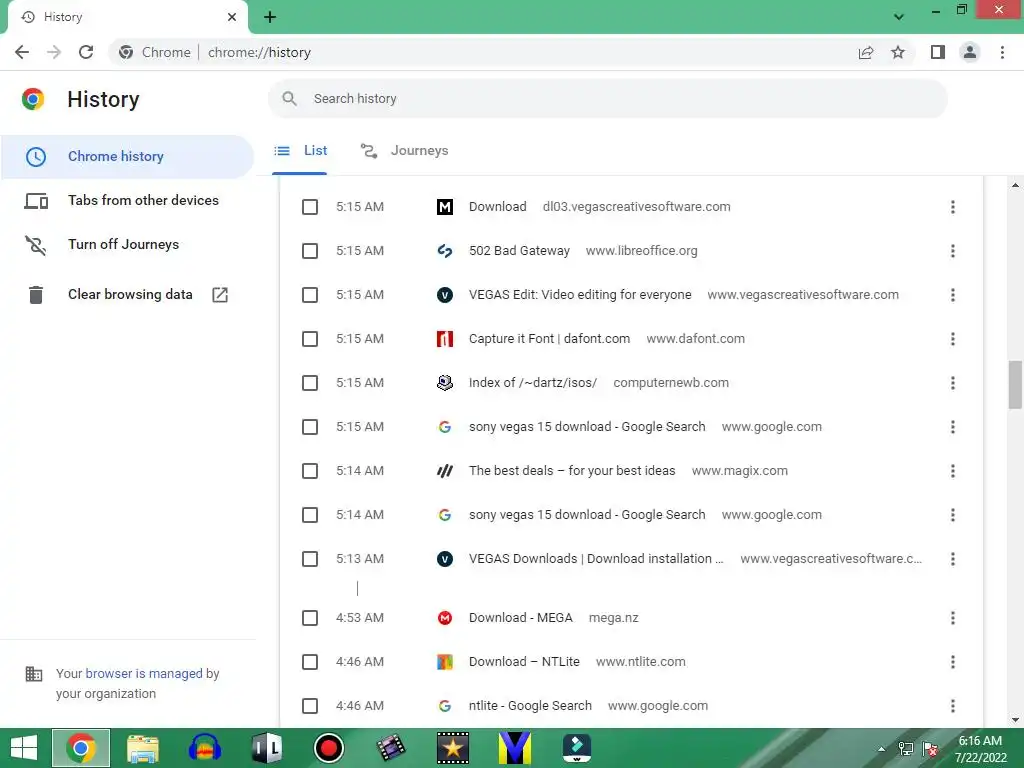Click the dafont favicon for Capture it Font
Screen dimensions: 1024x768
[x=445, y=339]
